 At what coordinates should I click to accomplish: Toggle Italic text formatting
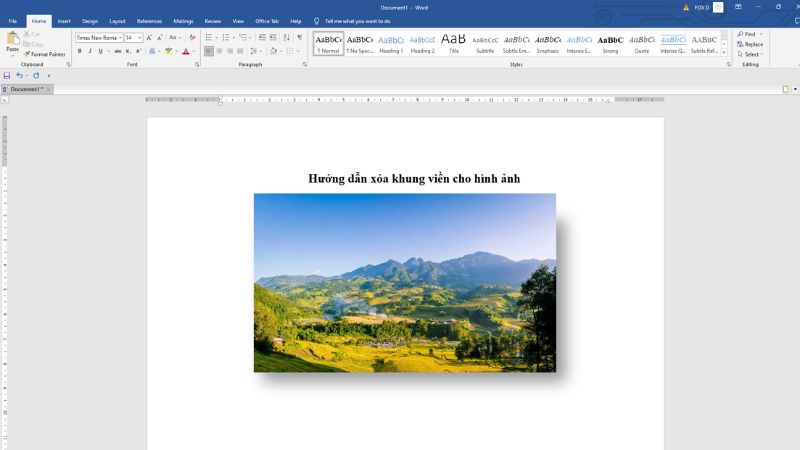click(90, 51)
